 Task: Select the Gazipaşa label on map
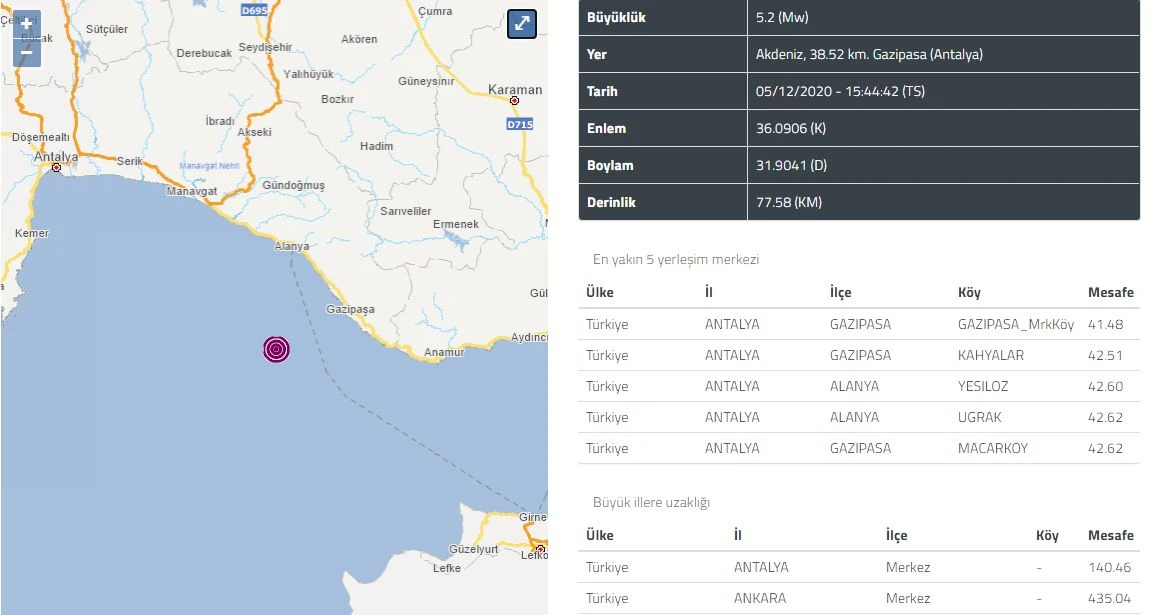350,309
